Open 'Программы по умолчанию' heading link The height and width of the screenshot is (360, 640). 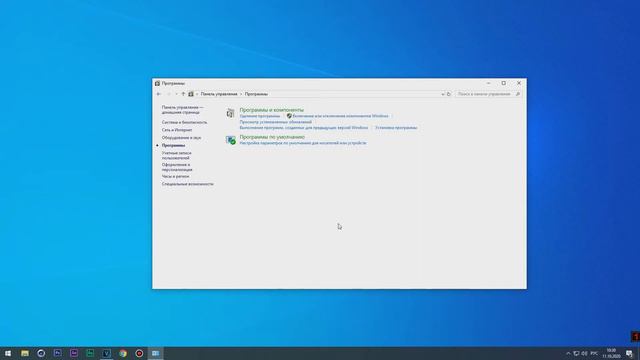point(272,137)
